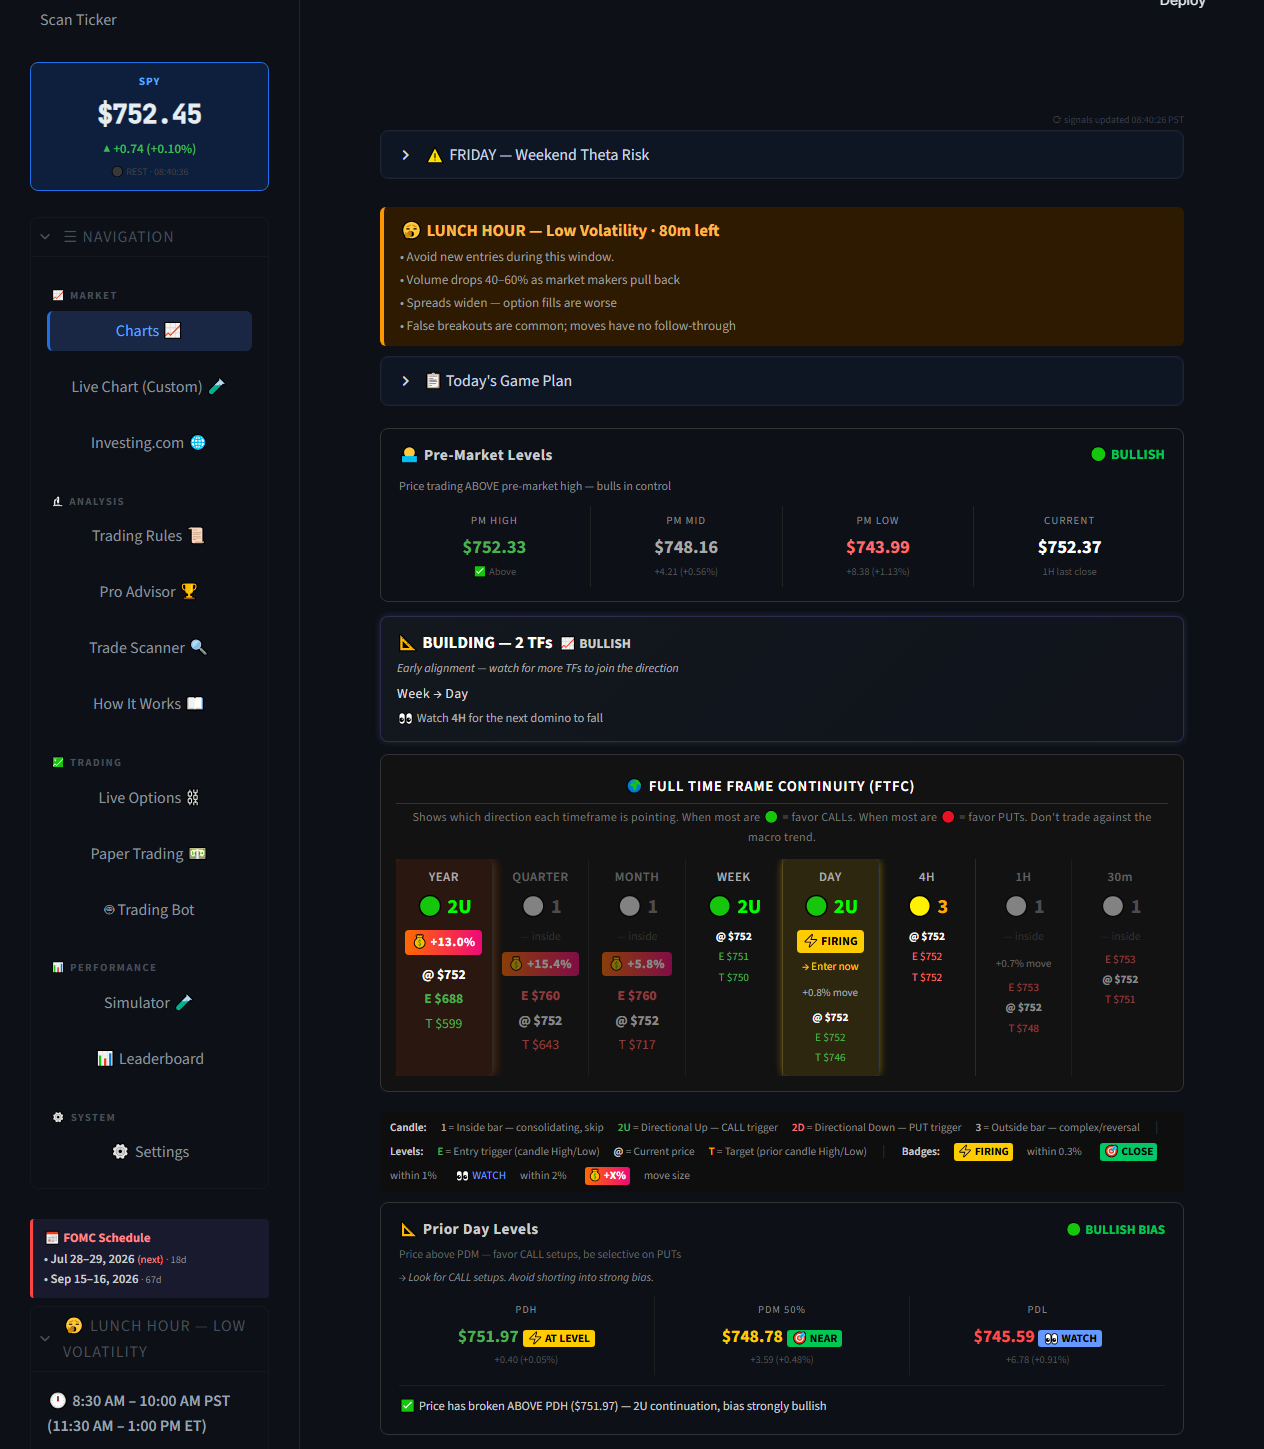Image resolution: width=1264 pixels, height=1449 pixels.
Task: Click the sunrise icon beside Pre-Market Levels
Action: [x=409, y=455]
